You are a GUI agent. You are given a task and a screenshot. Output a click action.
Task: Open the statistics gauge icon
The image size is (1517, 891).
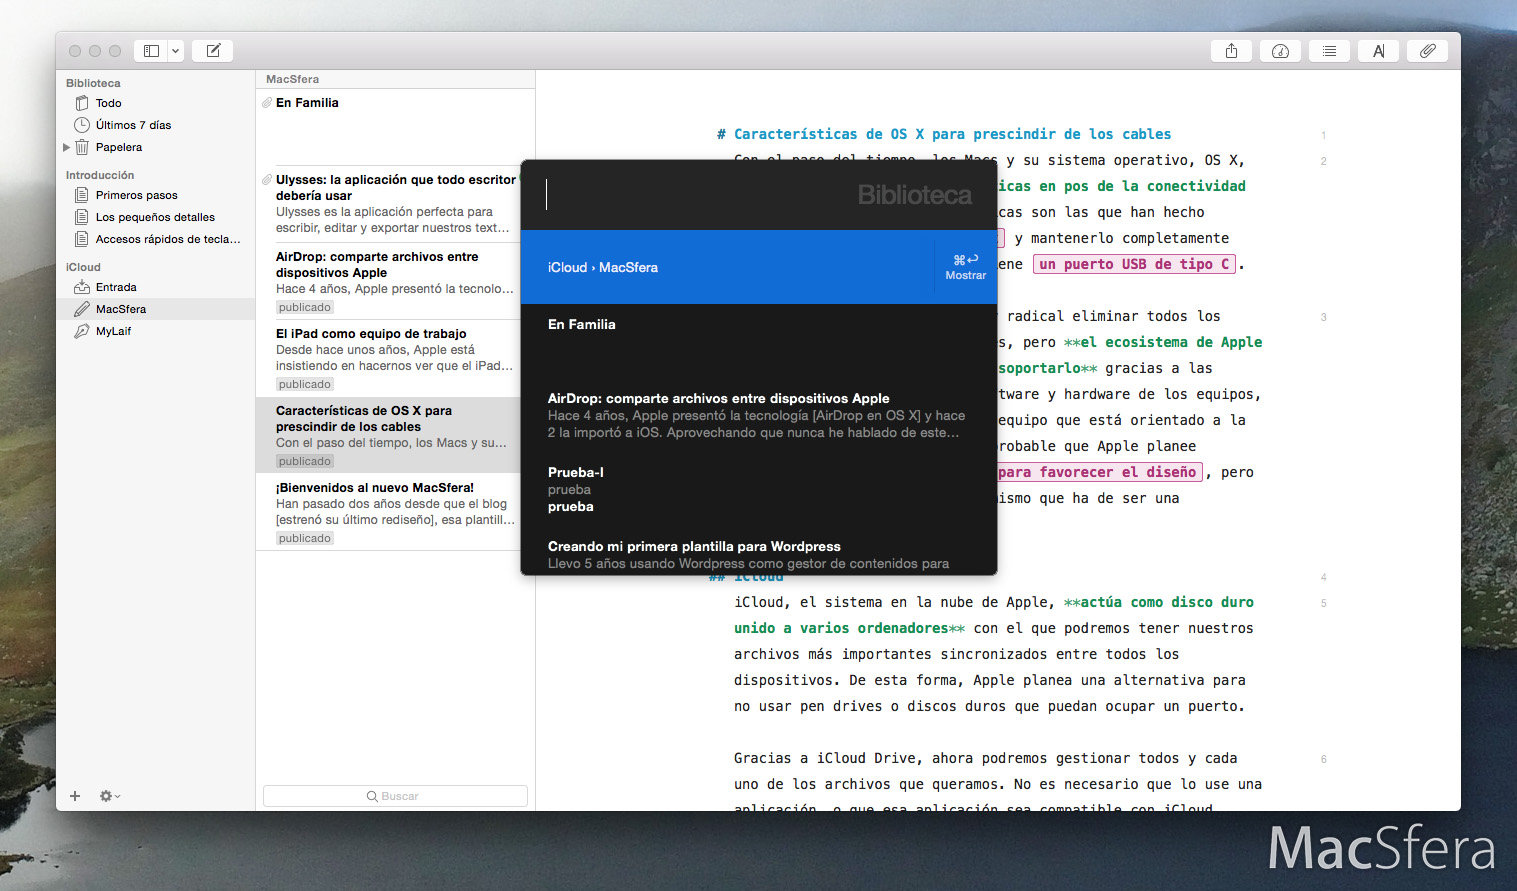tap(1281, 51)
